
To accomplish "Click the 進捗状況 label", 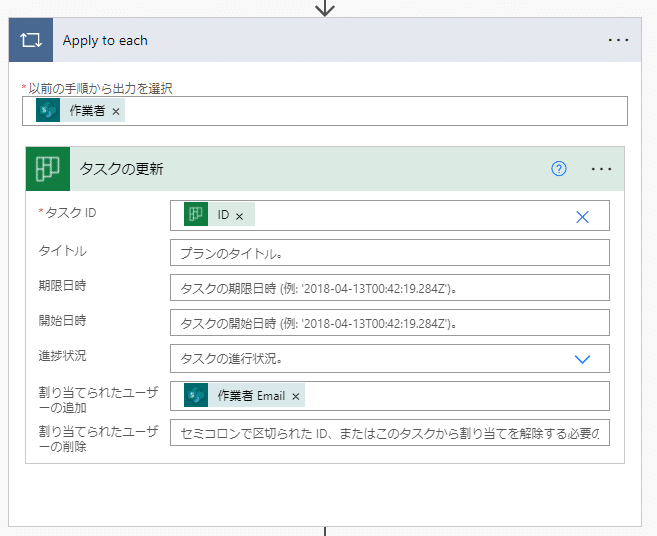I will coord(62,356).
